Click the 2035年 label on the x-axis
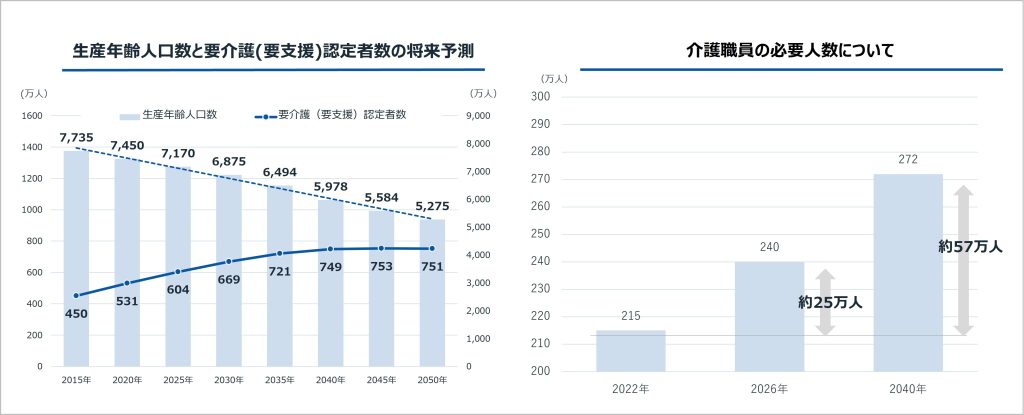Image resolution: width=1024 pixels, height=415 pixels. click(x=279, y=381)
